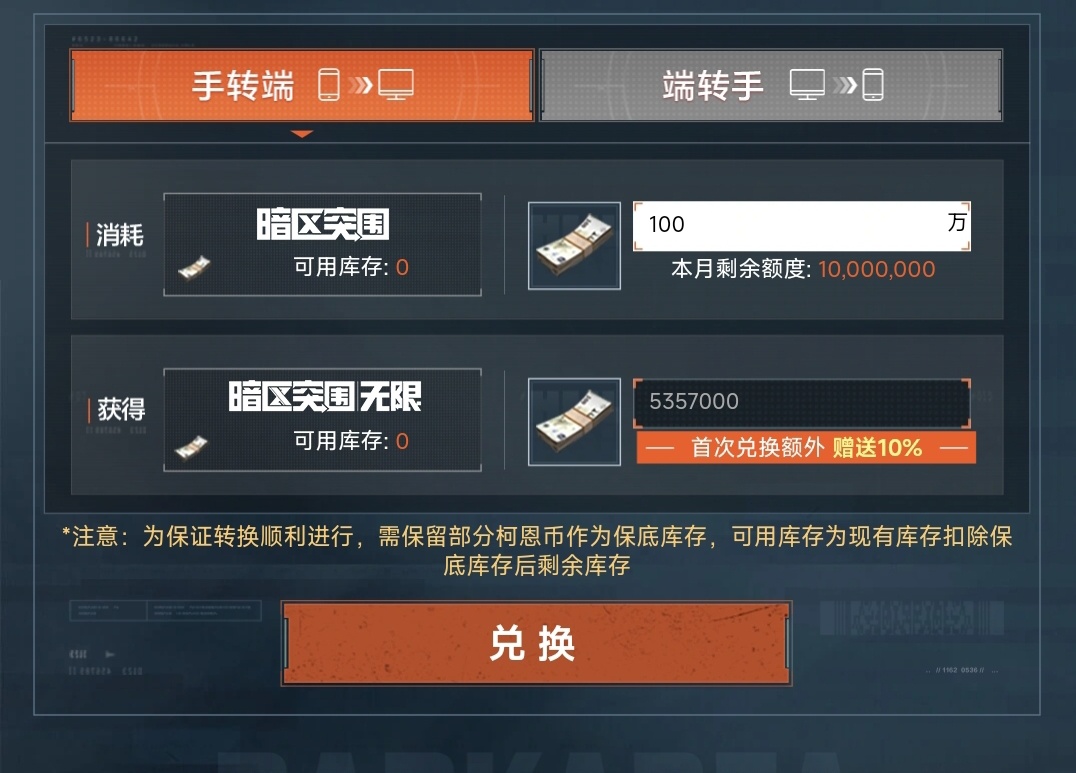
Task: Click the 暗区突围无限 game logo
Action: [325, 396]
